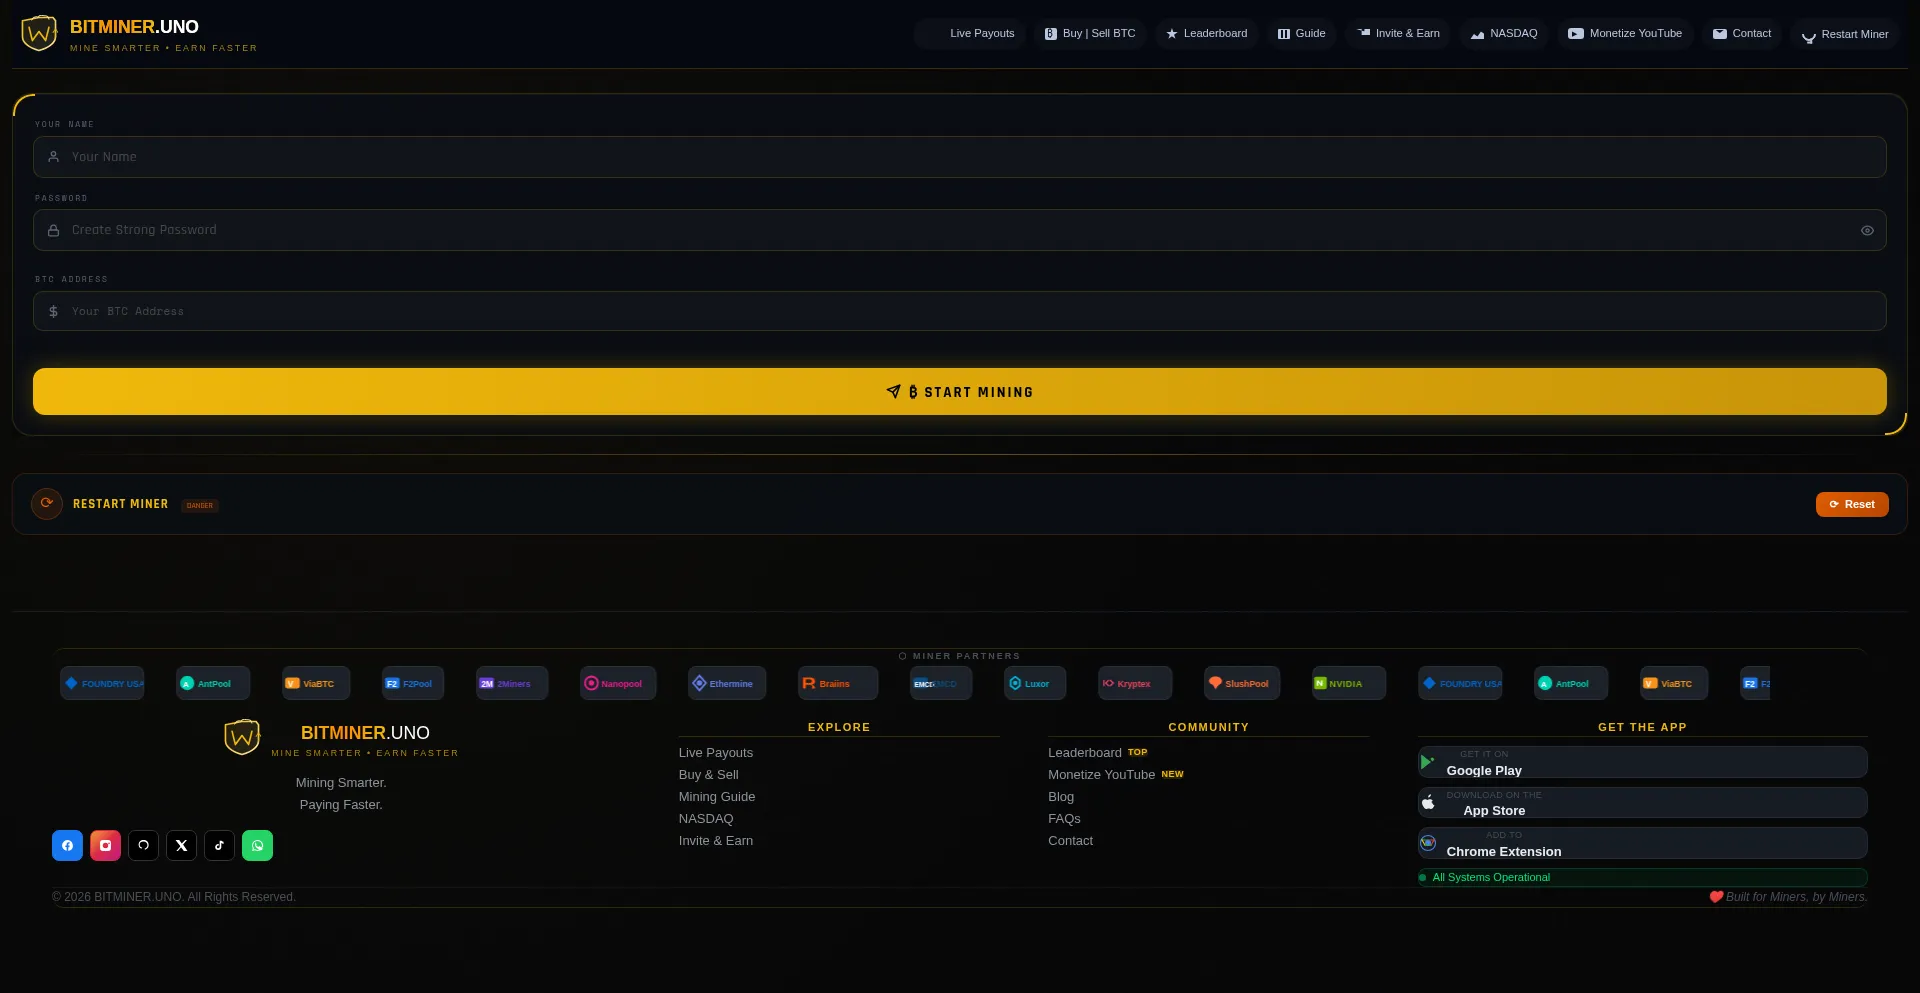The image size is (1920, 993).
Task: Open Invite & Earn in the top navigation
Action: click(x=1398, y=34)
